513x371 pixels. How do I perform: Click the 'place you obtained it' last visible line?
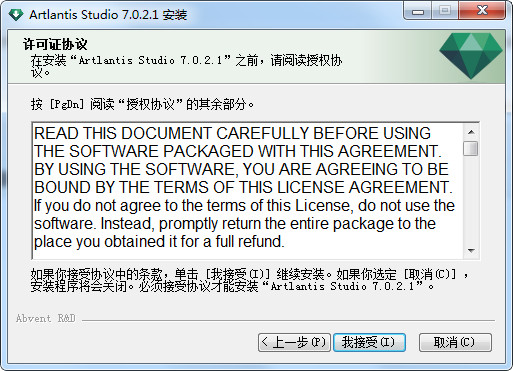click(159, 242)
